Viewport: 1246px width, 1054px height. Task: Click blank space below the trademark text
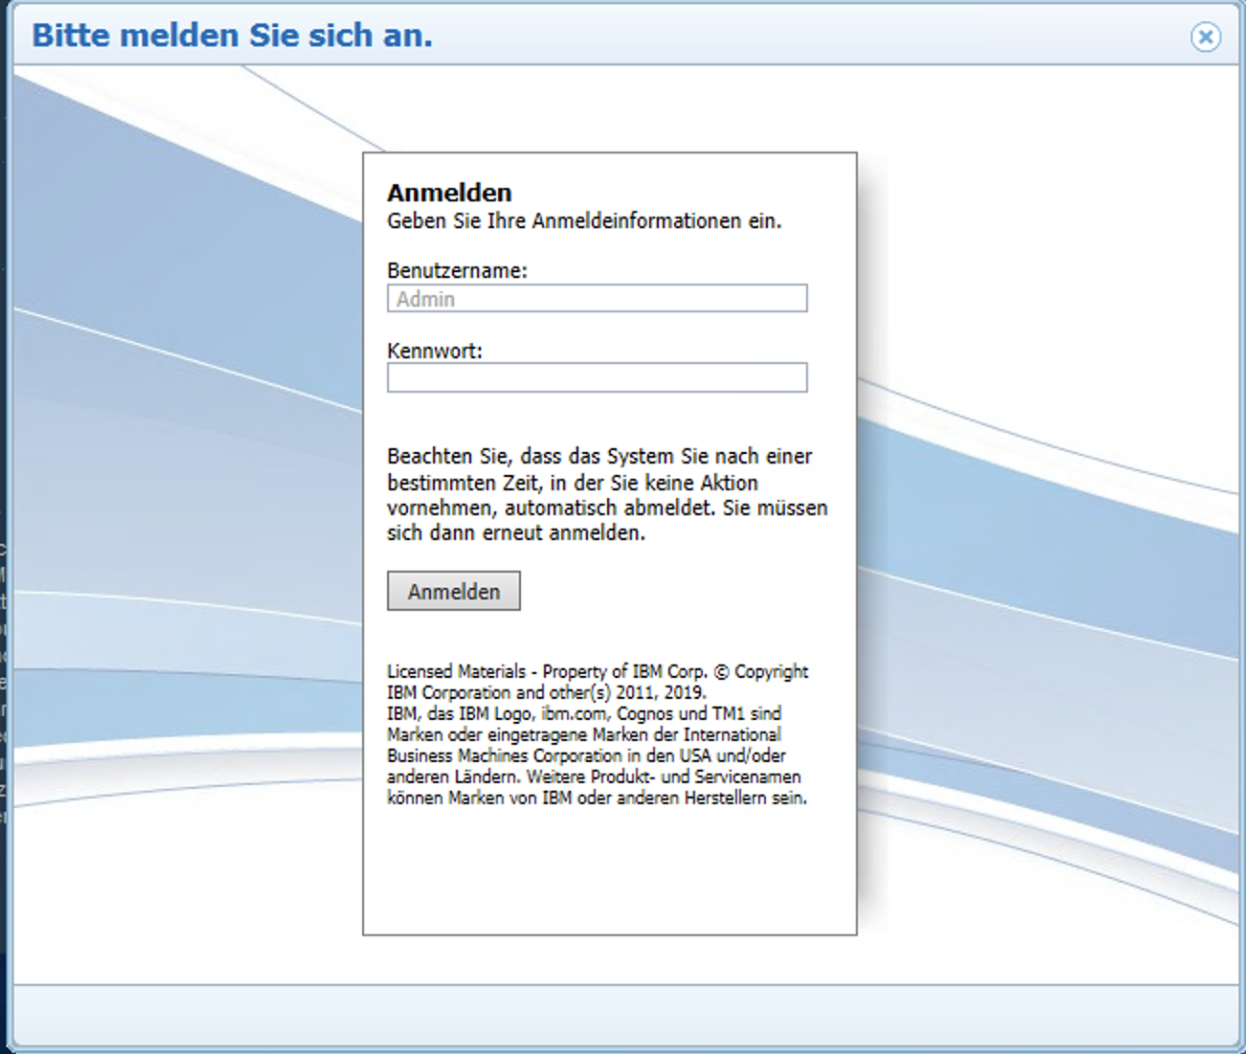(x=608, y=870)
